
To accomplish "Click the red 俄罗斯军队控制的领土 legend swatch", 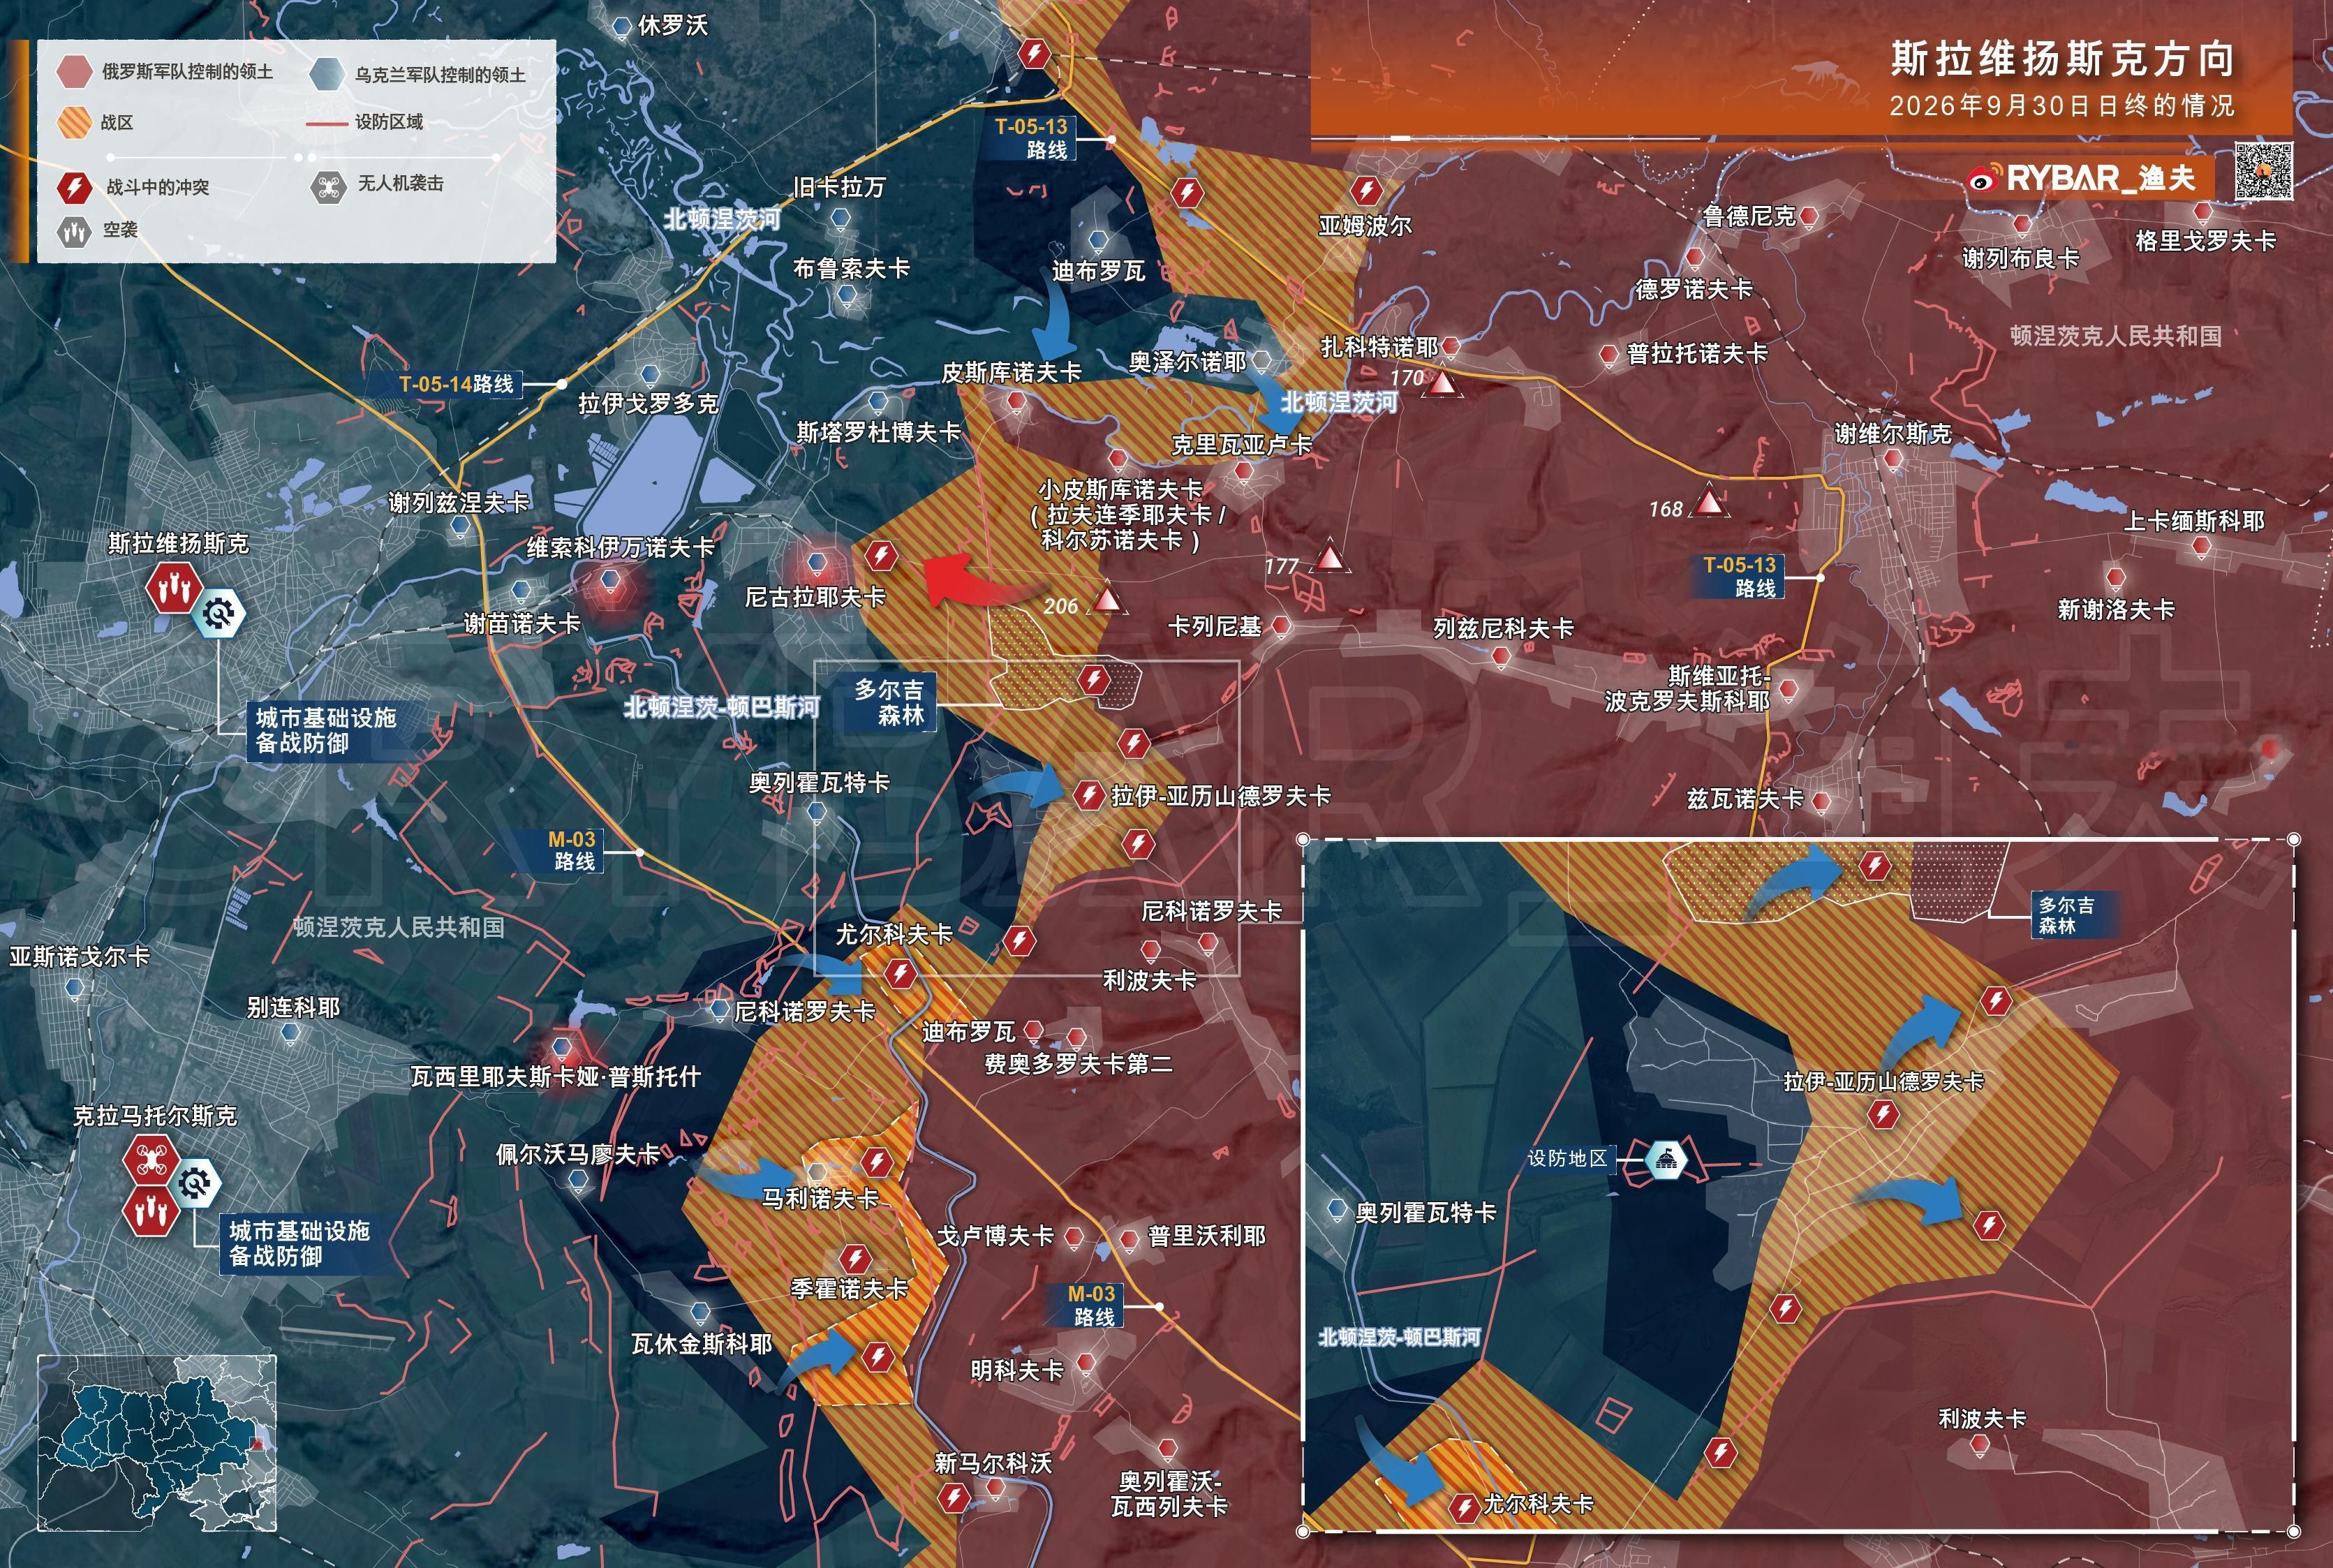I will (74, 72).
